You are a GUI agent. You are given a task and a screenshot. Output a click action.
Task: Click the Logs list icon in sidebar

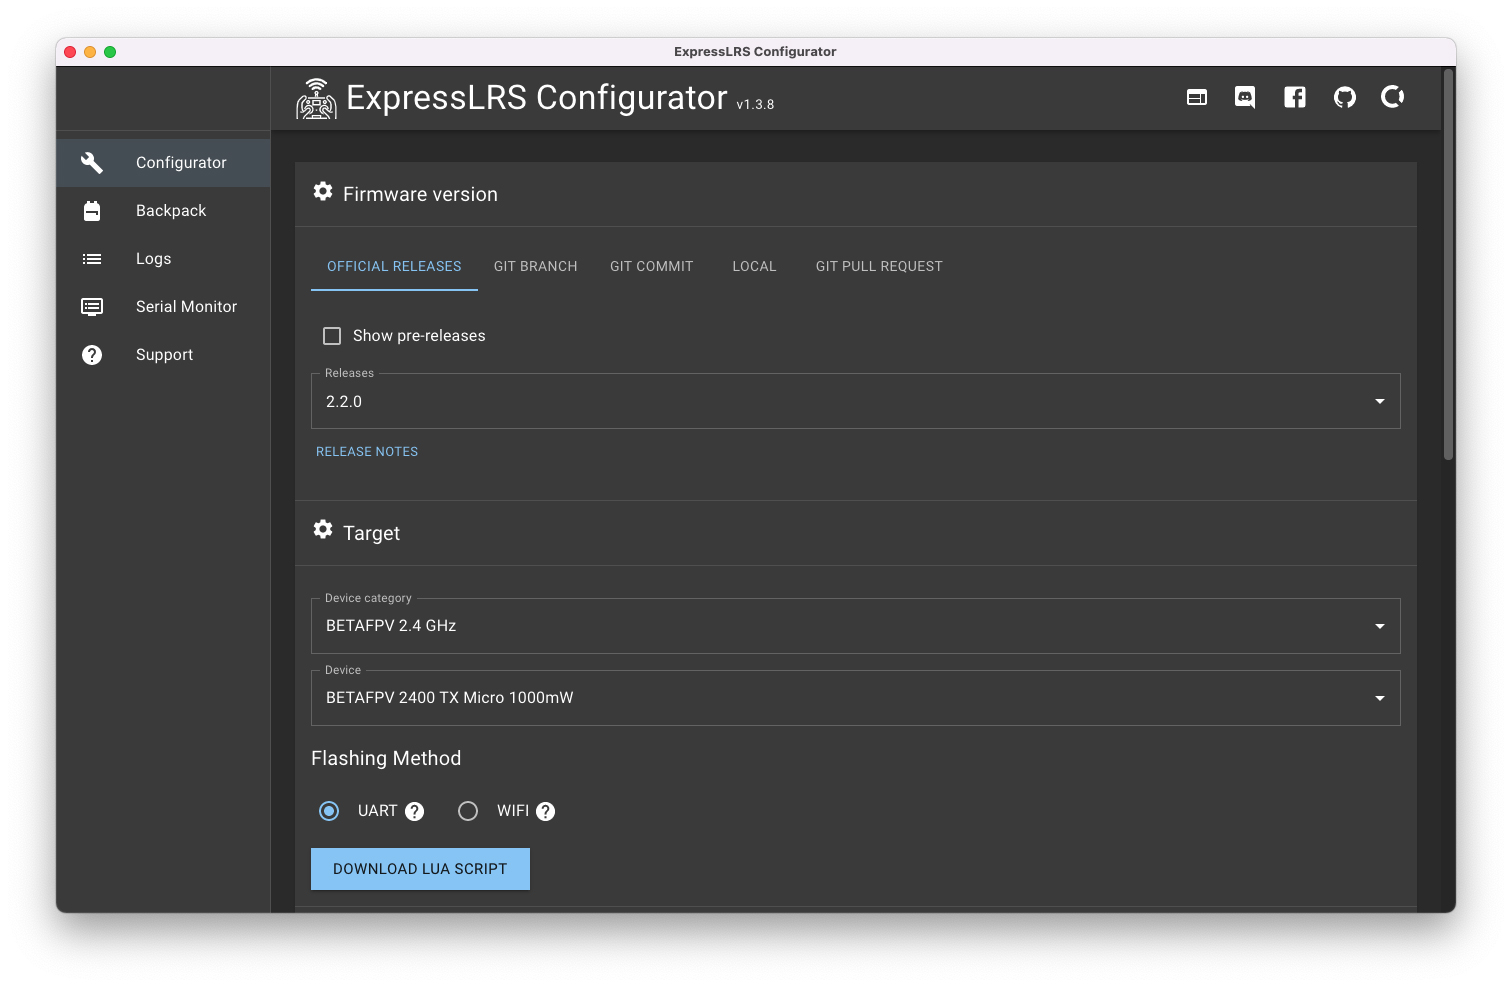click(92, 259)
